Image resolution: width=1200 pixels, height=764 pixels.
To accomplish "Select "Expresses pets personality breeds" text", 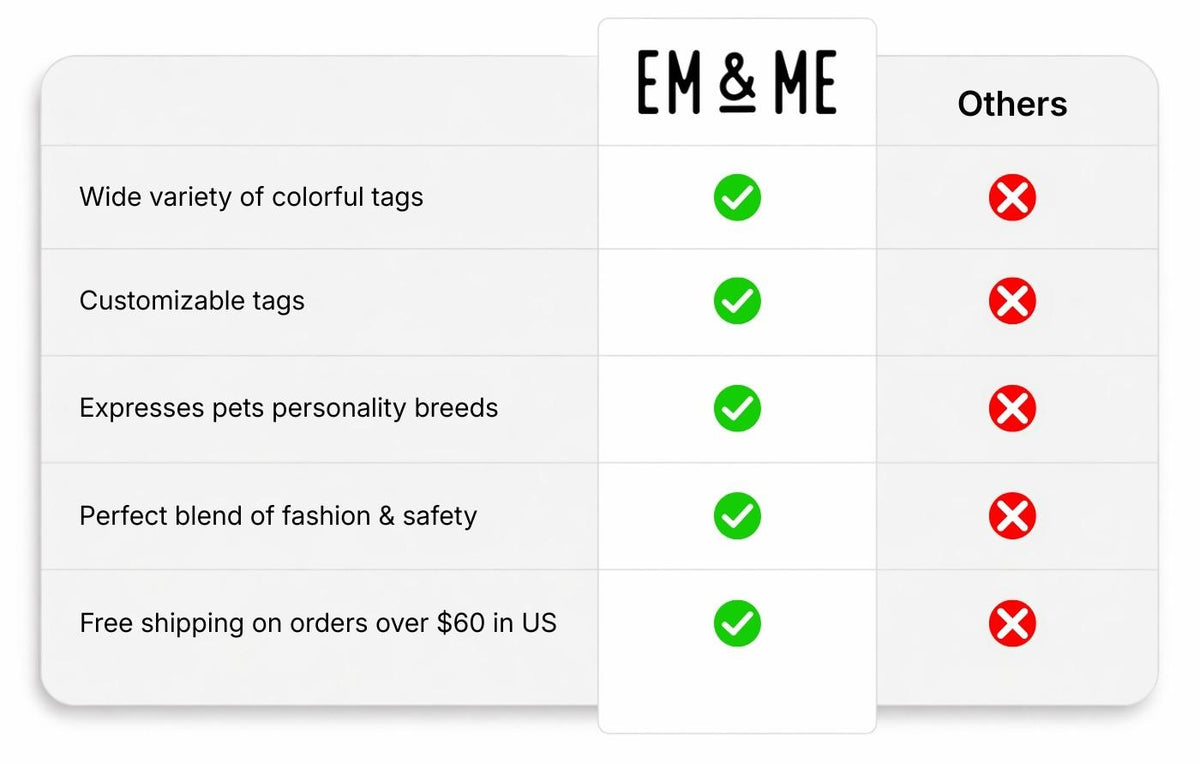I will [288, 408].
